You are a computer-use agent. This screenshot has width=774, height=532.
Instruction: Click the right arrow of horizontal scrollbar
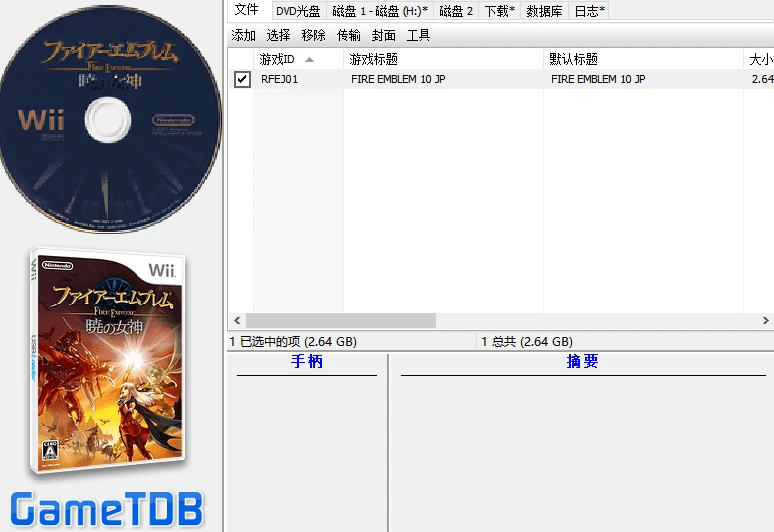pyautogui.click(x=765, y=320)
